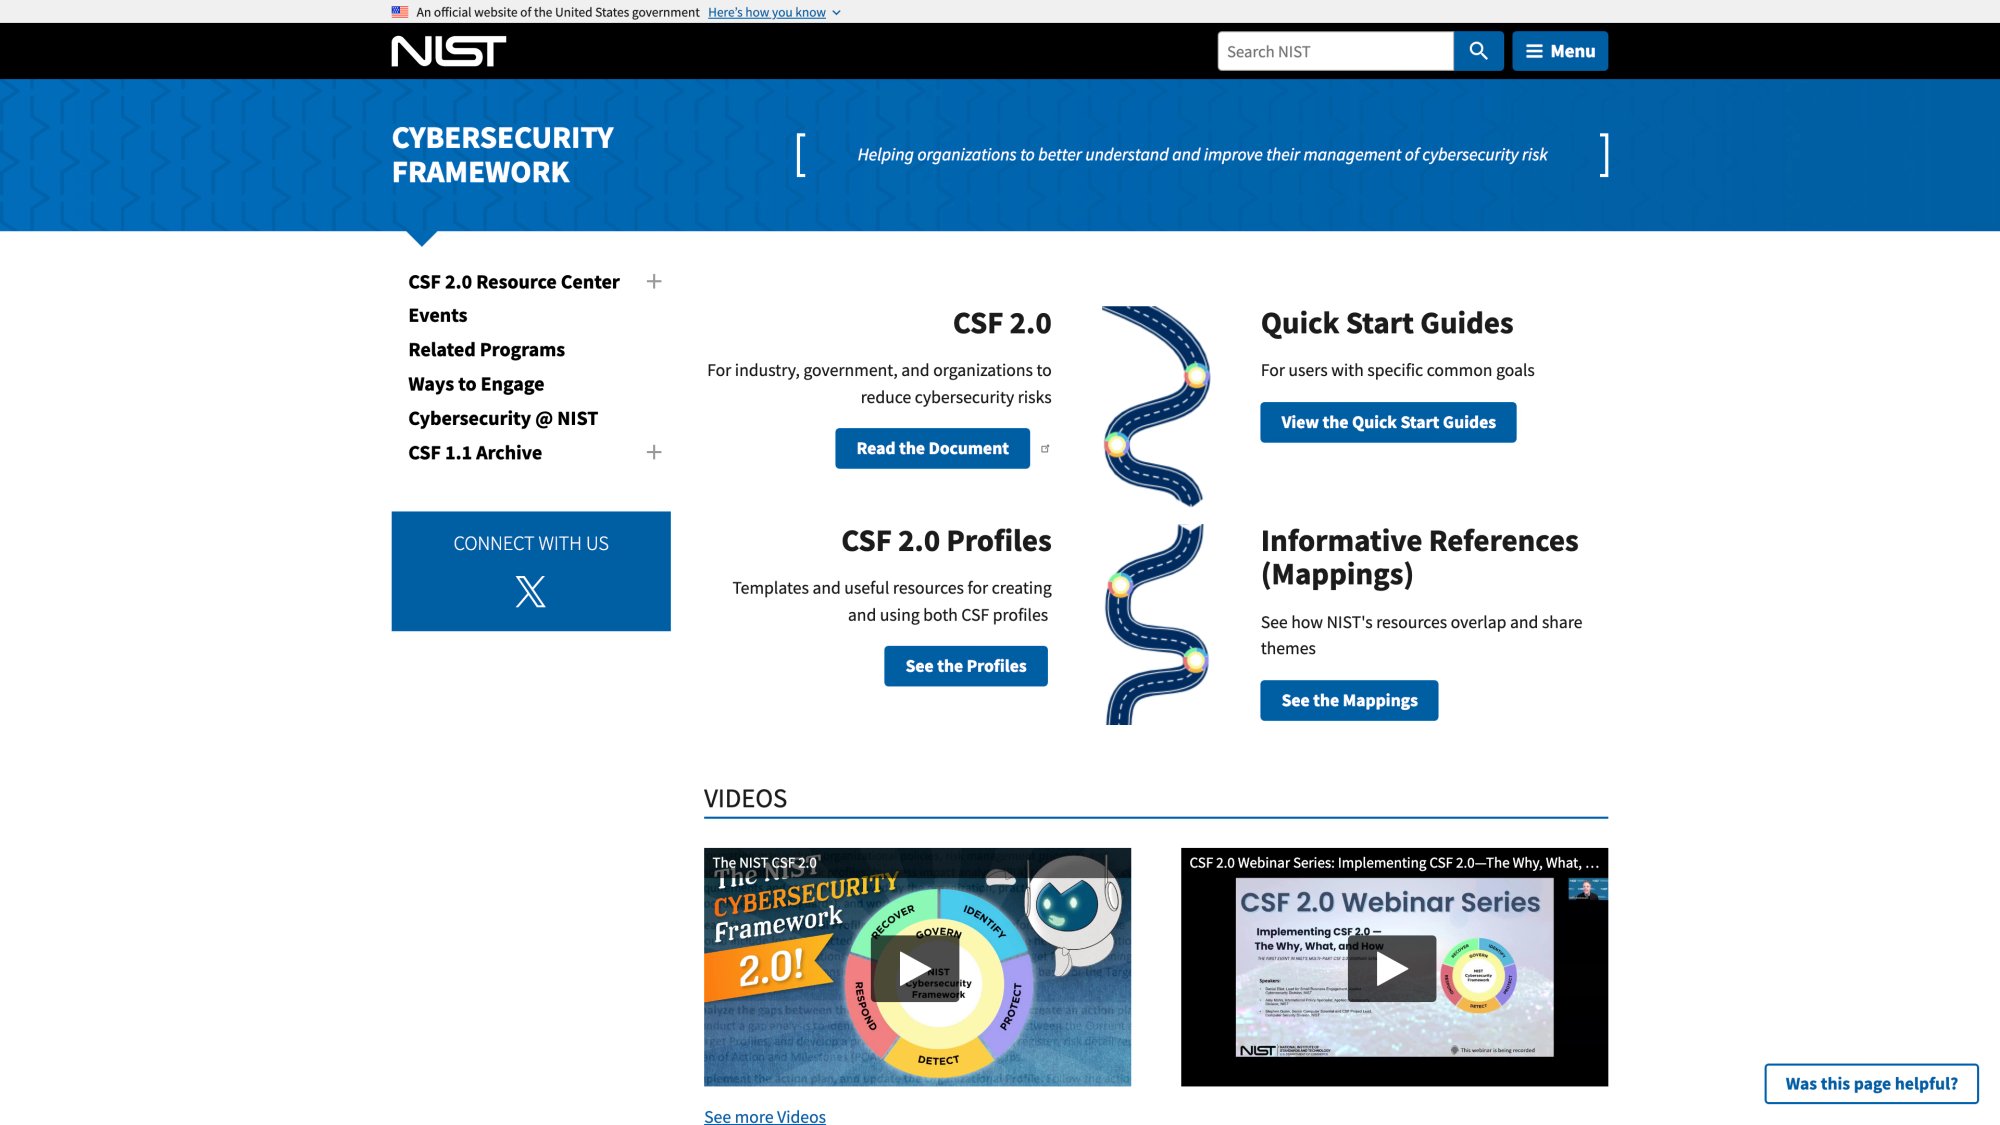Select Related Programs in the left navigation
Viewport: 2000px width, 1125px height.
(x=486, y=349)
